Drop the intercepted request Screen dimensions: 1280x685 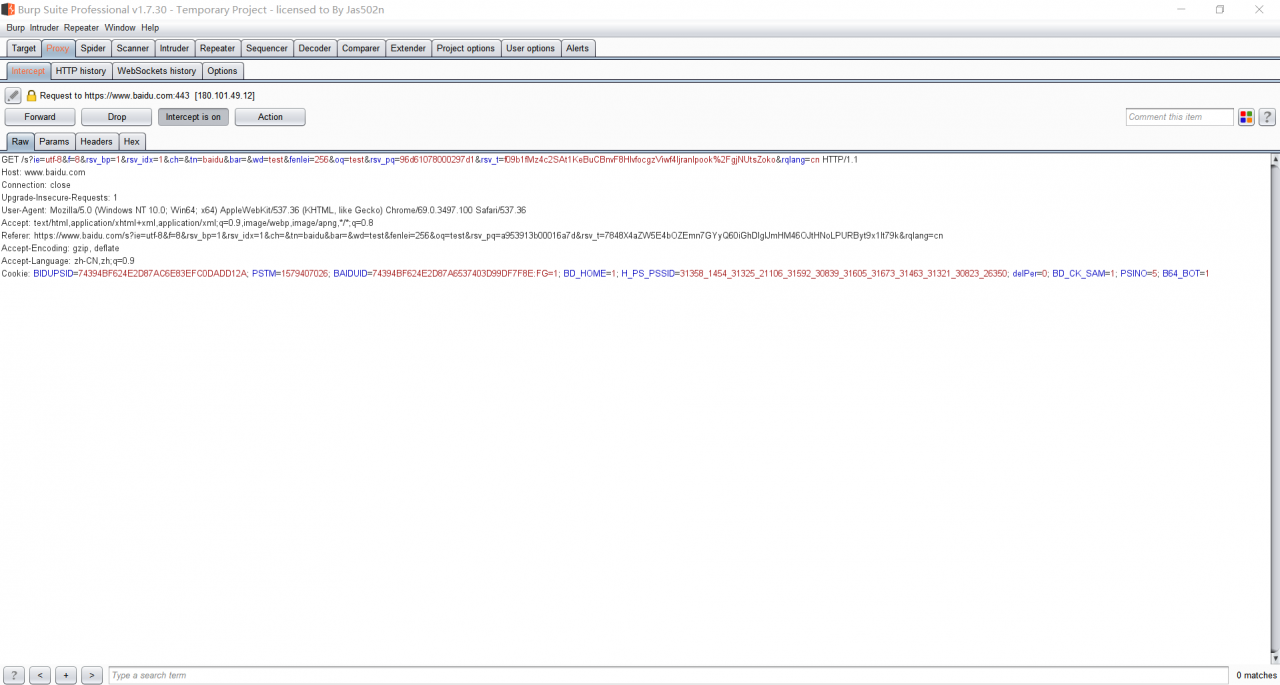pyautogui.click(x=117, y=117)
